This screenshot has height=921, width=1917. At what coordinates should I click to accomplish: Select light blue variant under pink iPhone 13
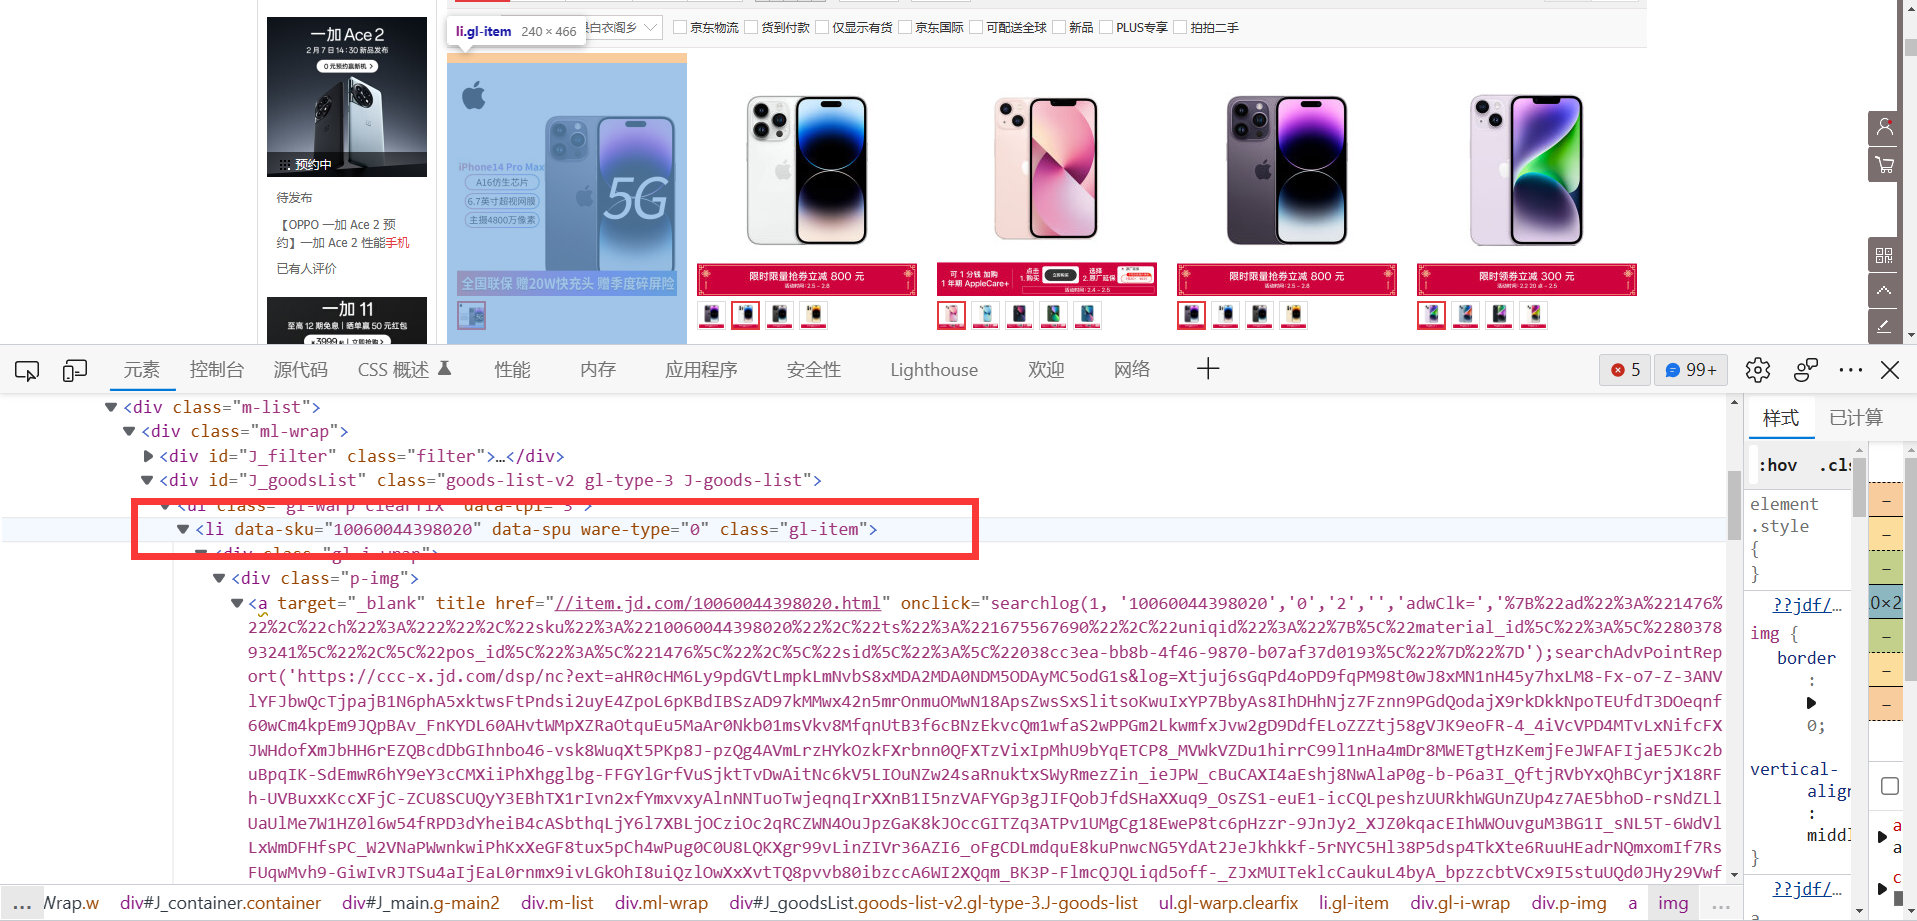986,315
